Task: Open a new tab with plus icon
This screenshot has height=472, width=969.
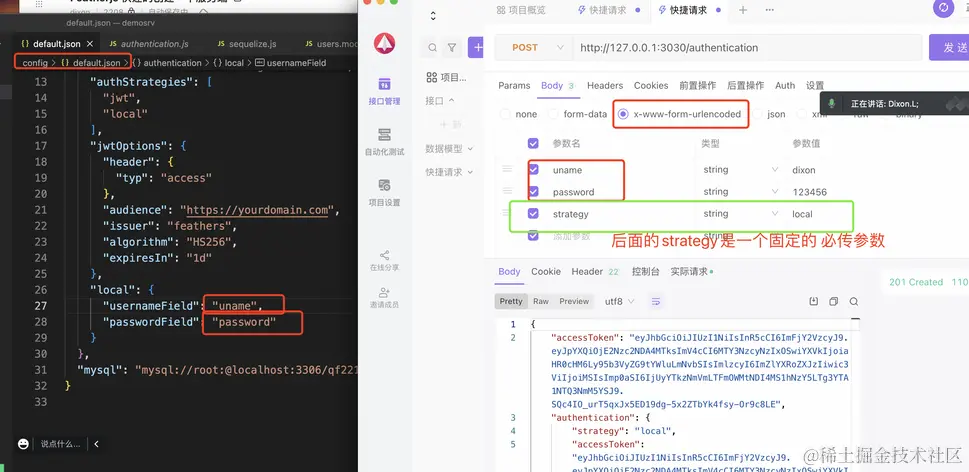Action: click(x=743, y=10)
